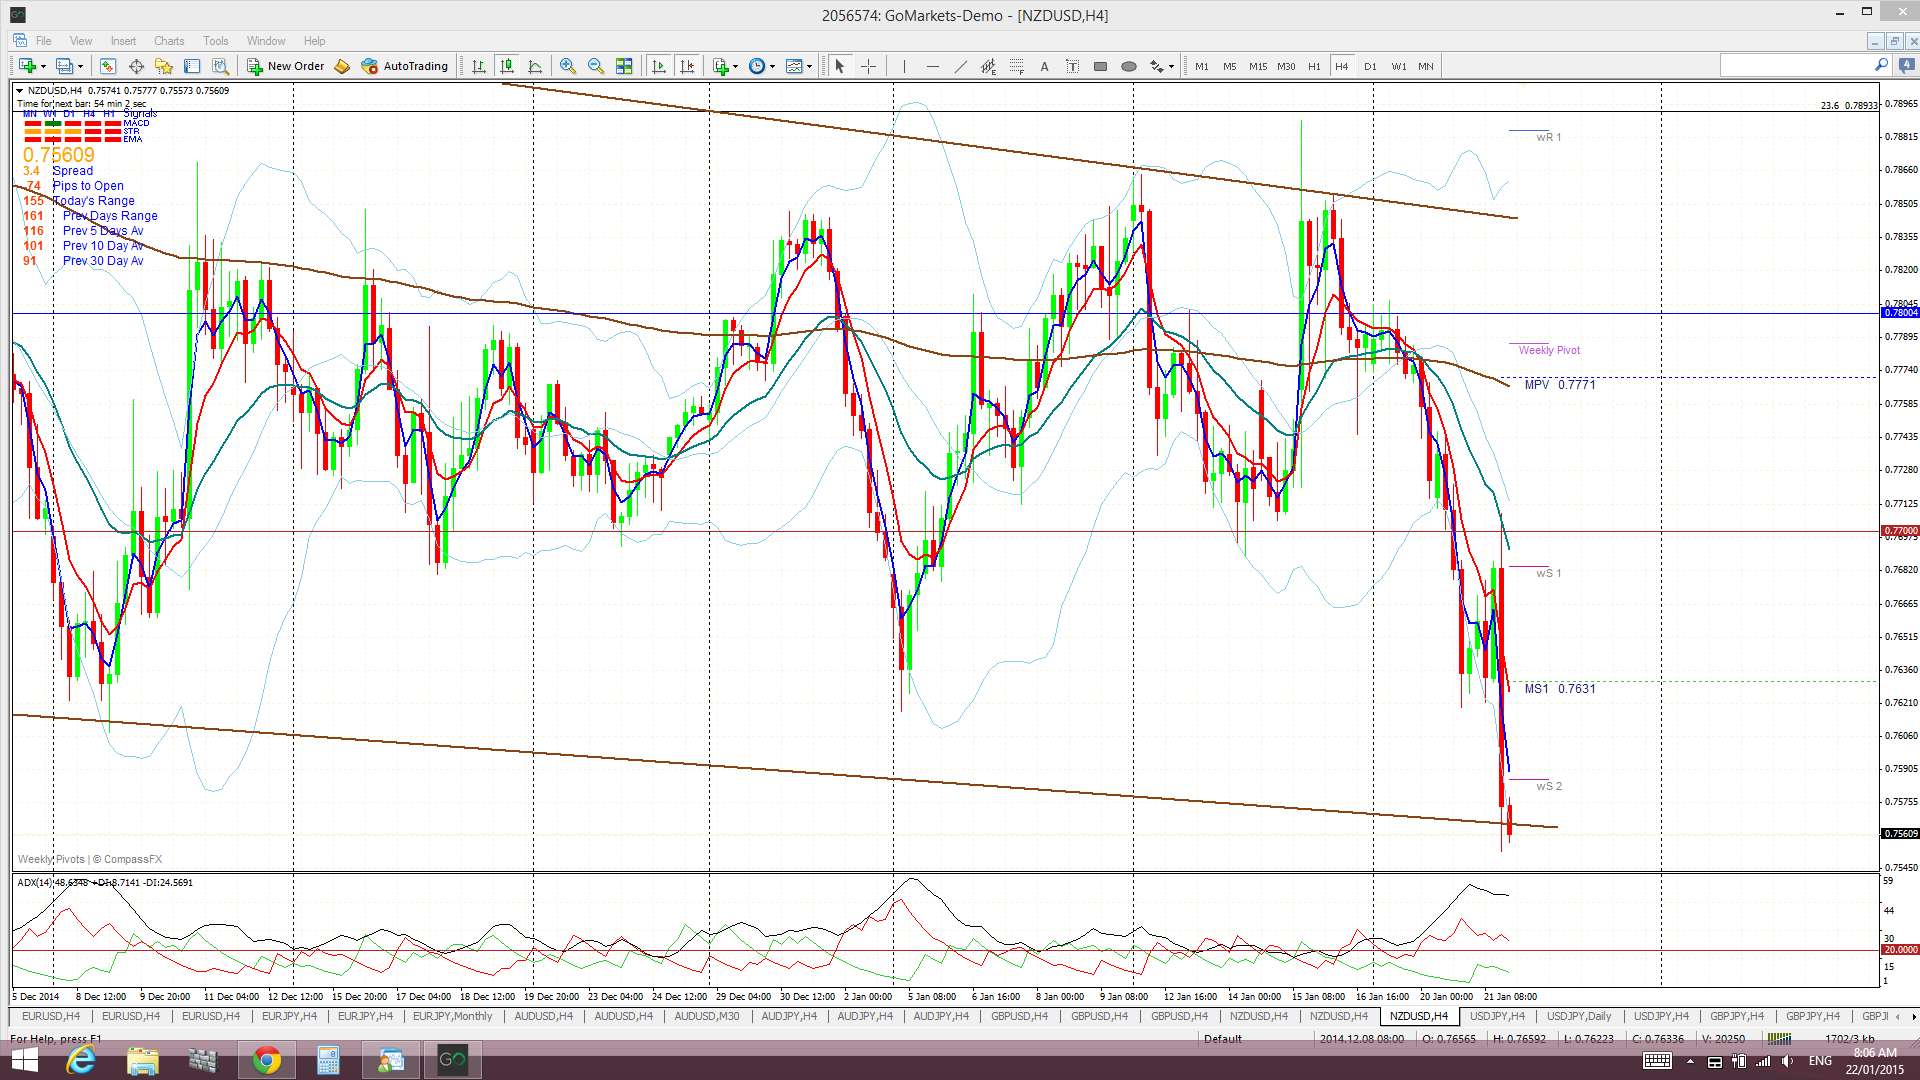
Task: Toggle chart auto scroll
Action: (x=658, y=66)
